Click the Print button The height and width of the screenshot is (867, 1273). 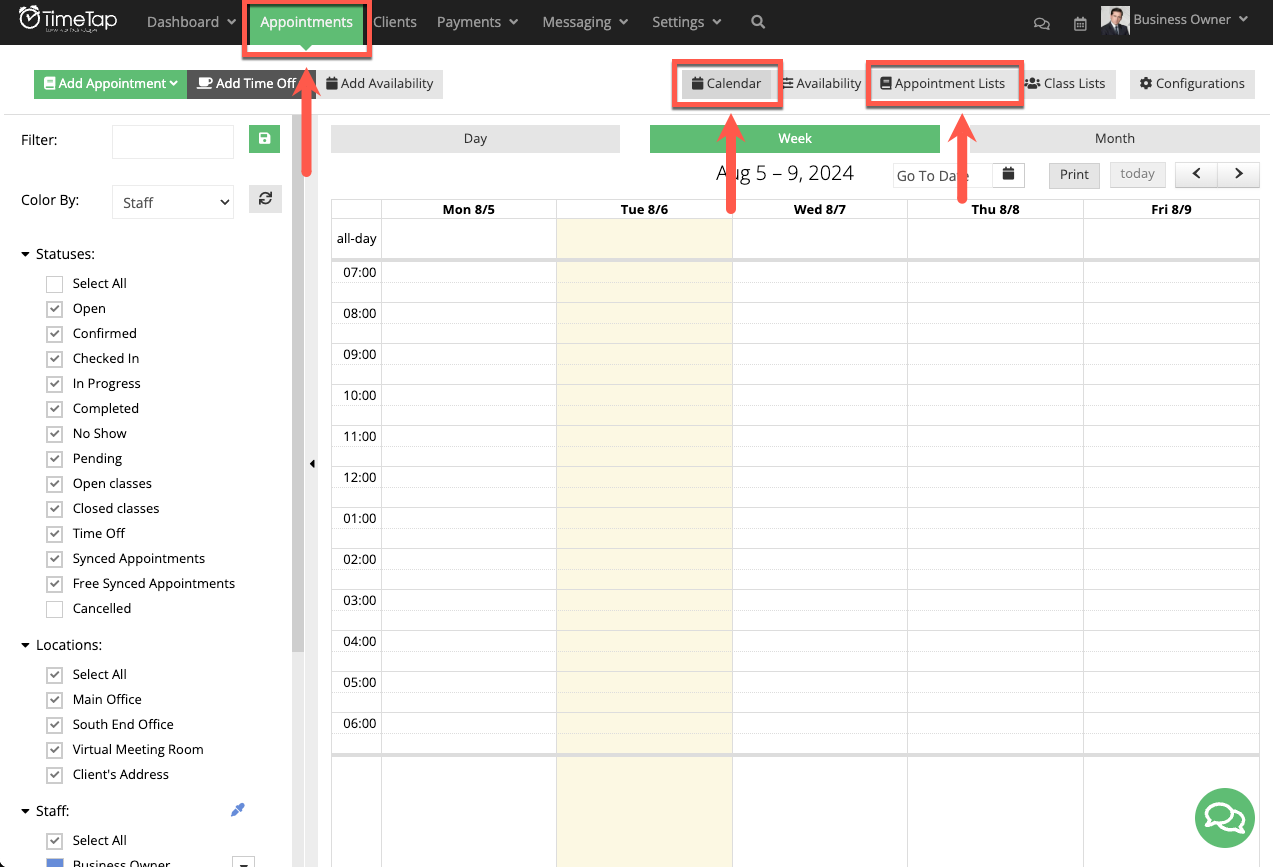1073,174
